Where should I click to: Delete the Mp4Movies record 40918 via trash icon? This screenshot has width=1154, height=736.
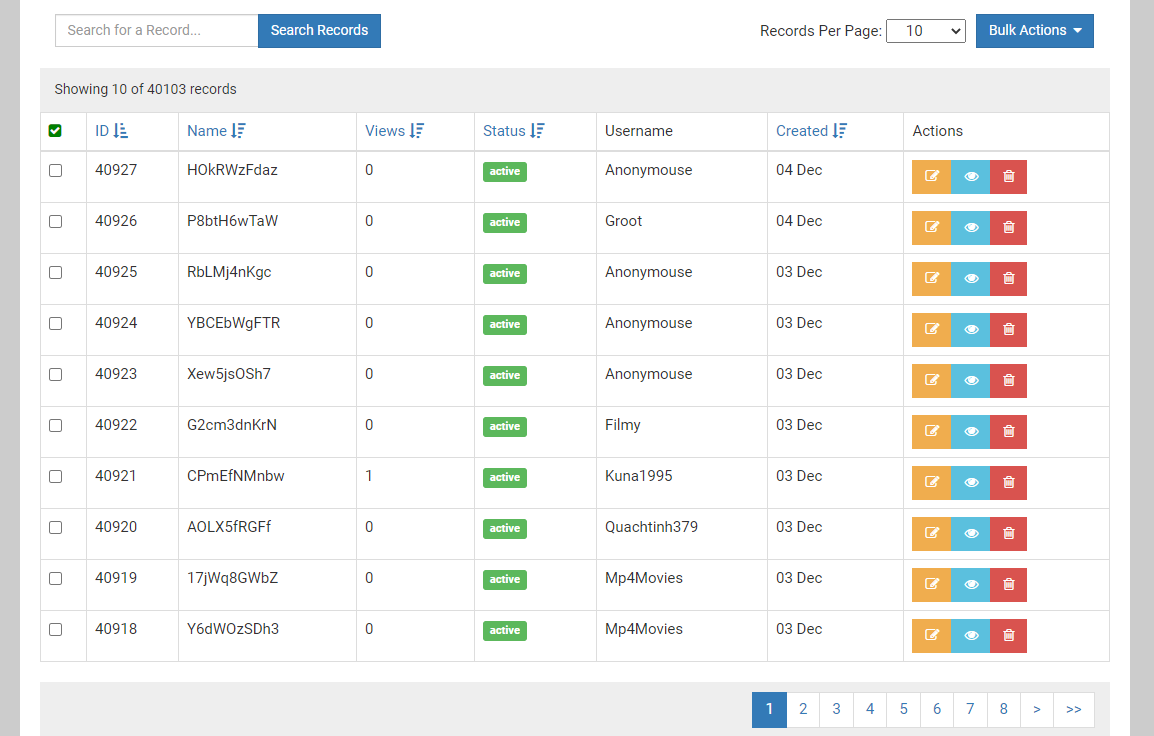coord(1008,635)
